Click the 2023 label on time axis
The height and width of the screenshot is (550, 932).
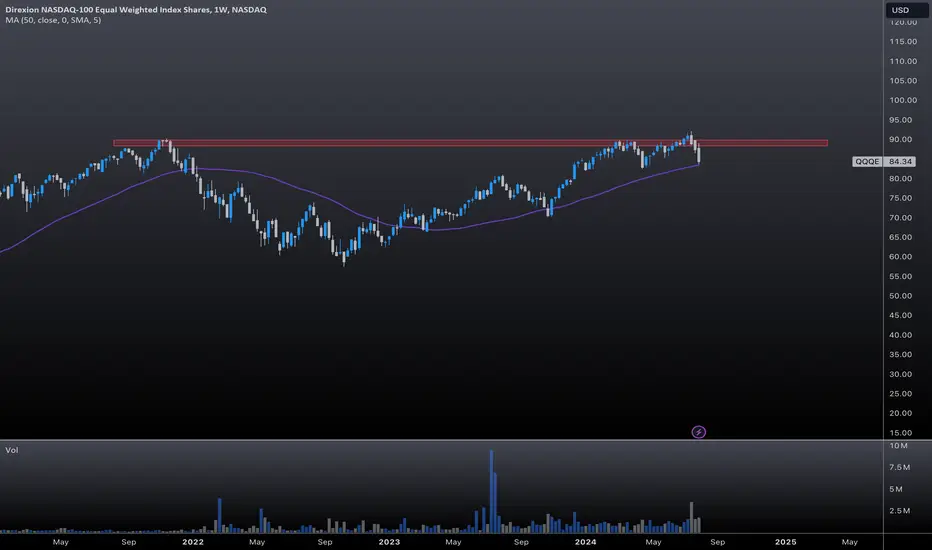pos(389,542)
